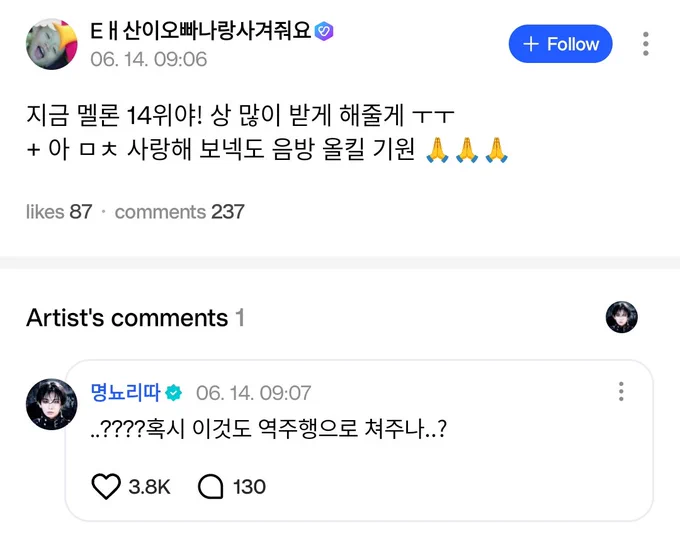Click the purple fan badge beside the username

pos(324,31)
